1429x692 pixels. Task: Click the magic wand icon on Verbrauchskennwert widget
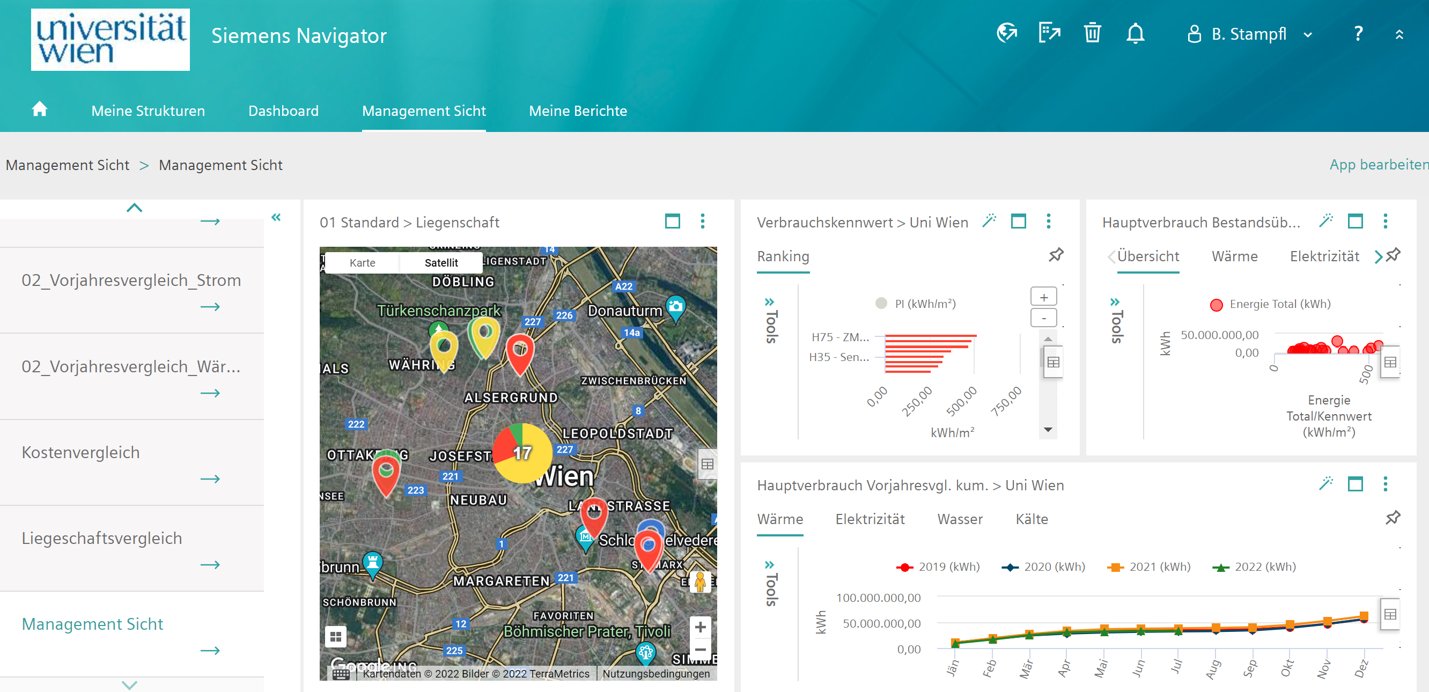pyautogui.click(x=988, y=221)
